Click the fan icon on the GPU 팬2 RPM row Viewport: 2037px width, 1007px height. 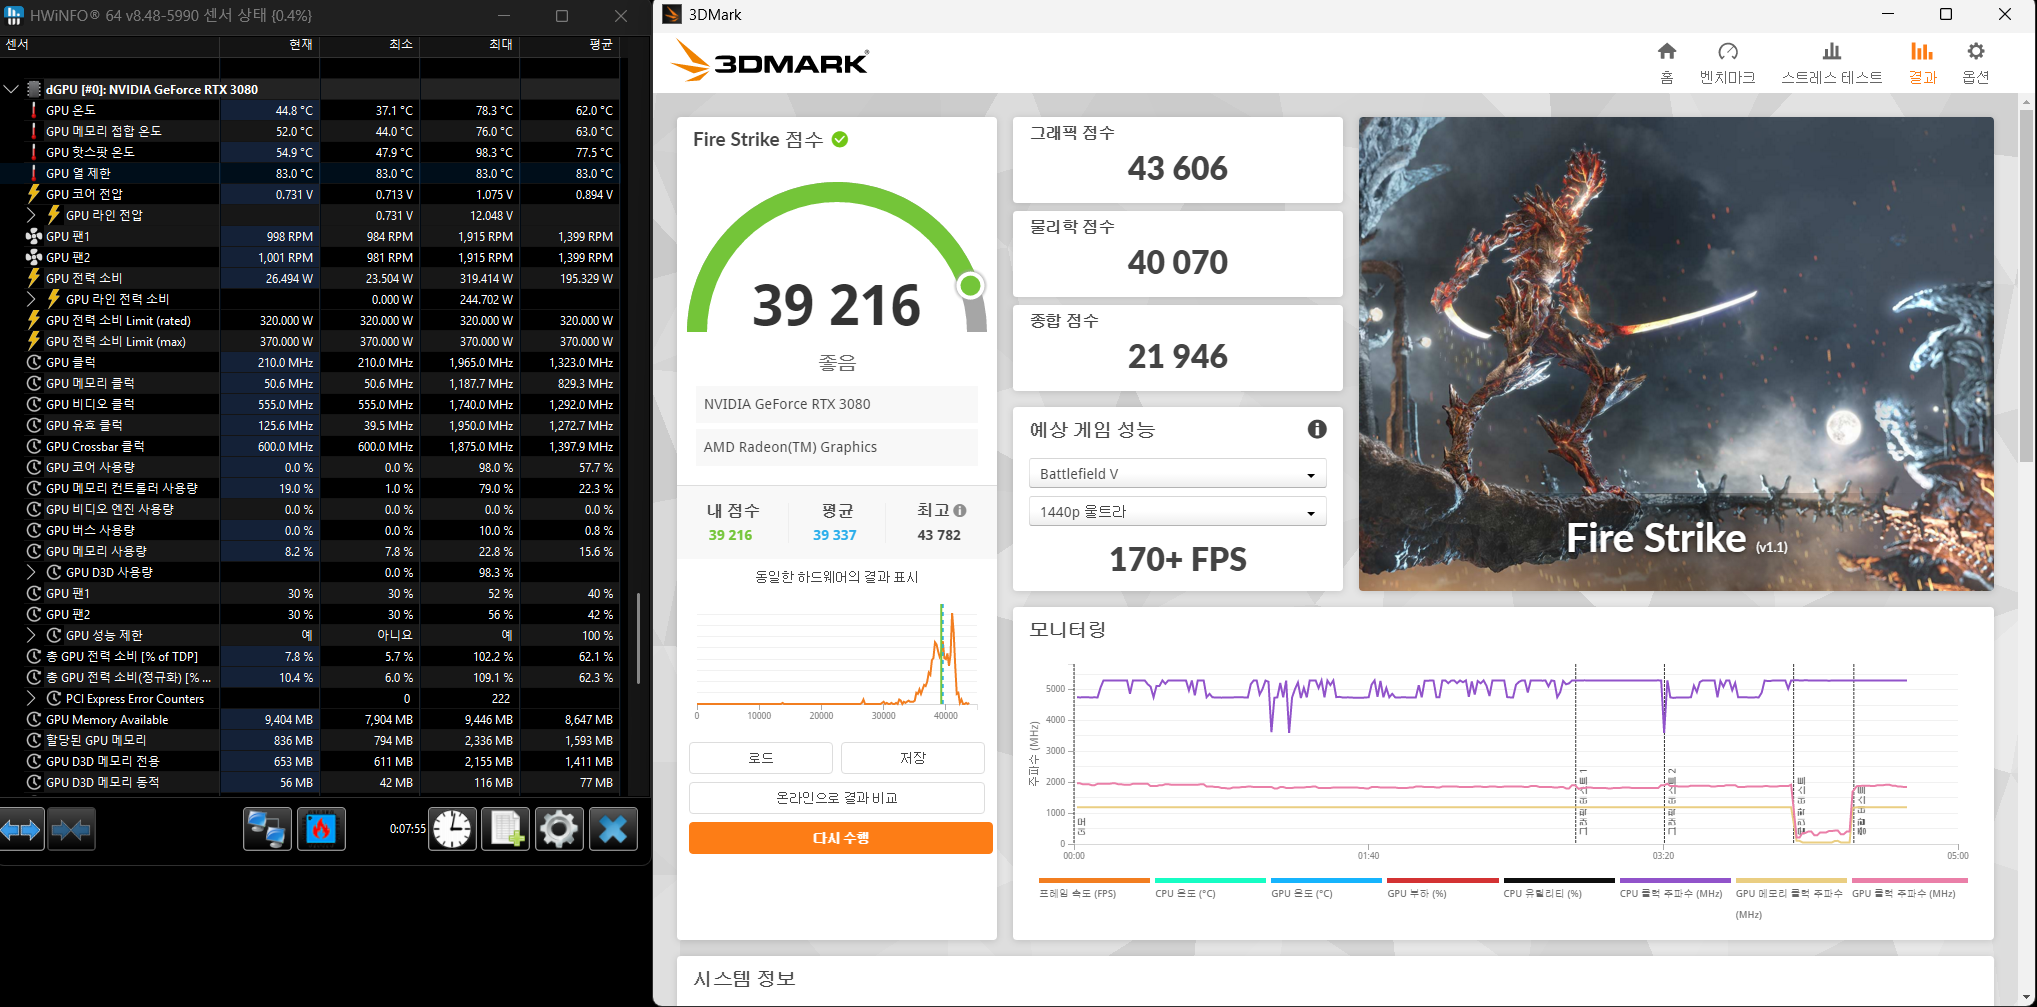(34, 257)
